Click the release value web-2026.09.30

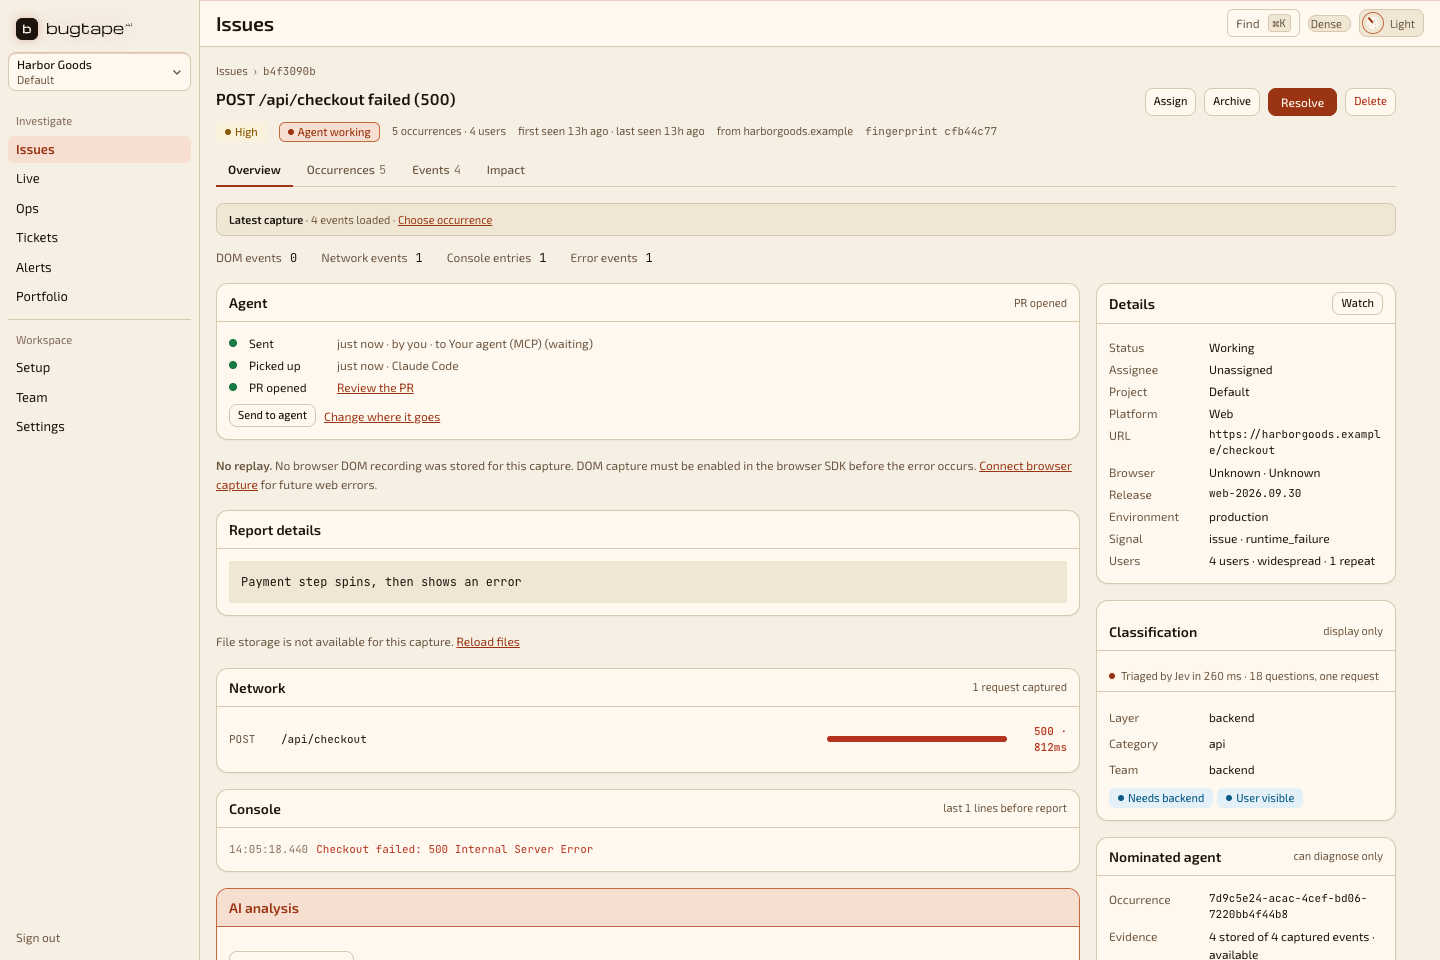click(x=1255, y=494)
